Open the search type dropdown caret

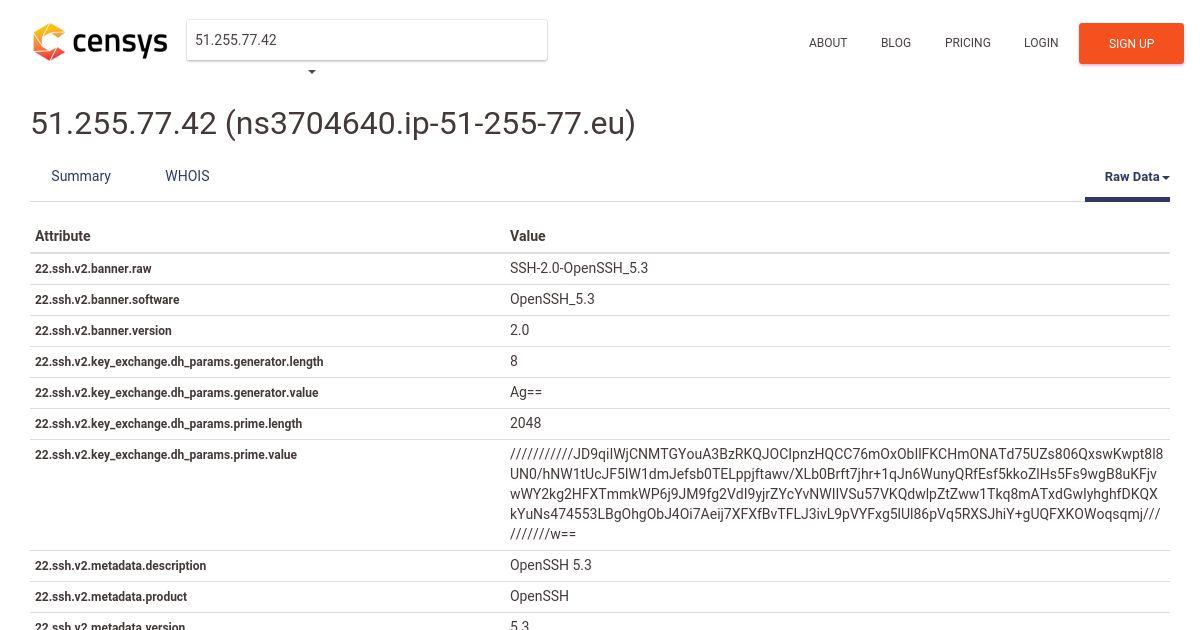coord(312,72)
